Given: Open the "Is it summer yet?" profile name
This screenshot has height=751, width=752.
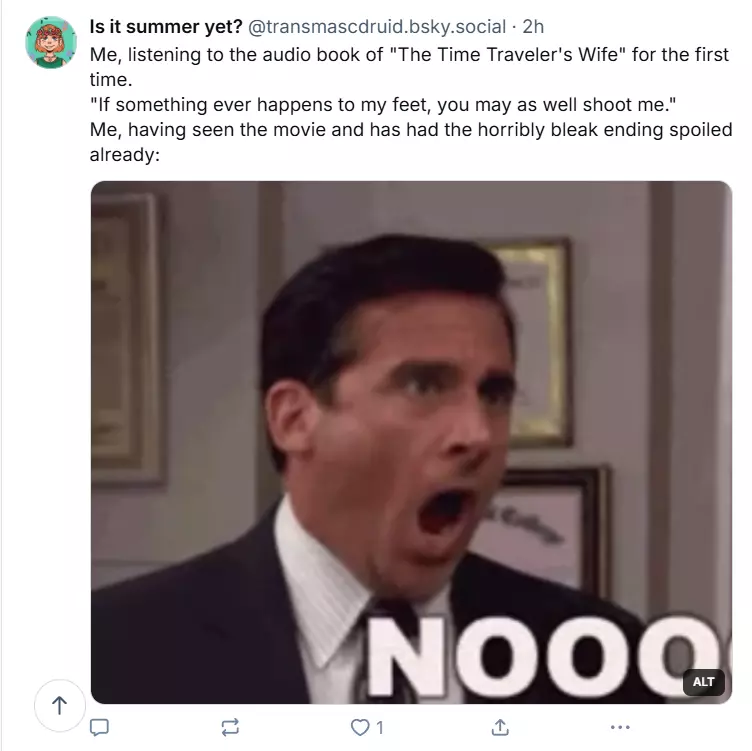Looking at the screenshot, I should point(166,27).
